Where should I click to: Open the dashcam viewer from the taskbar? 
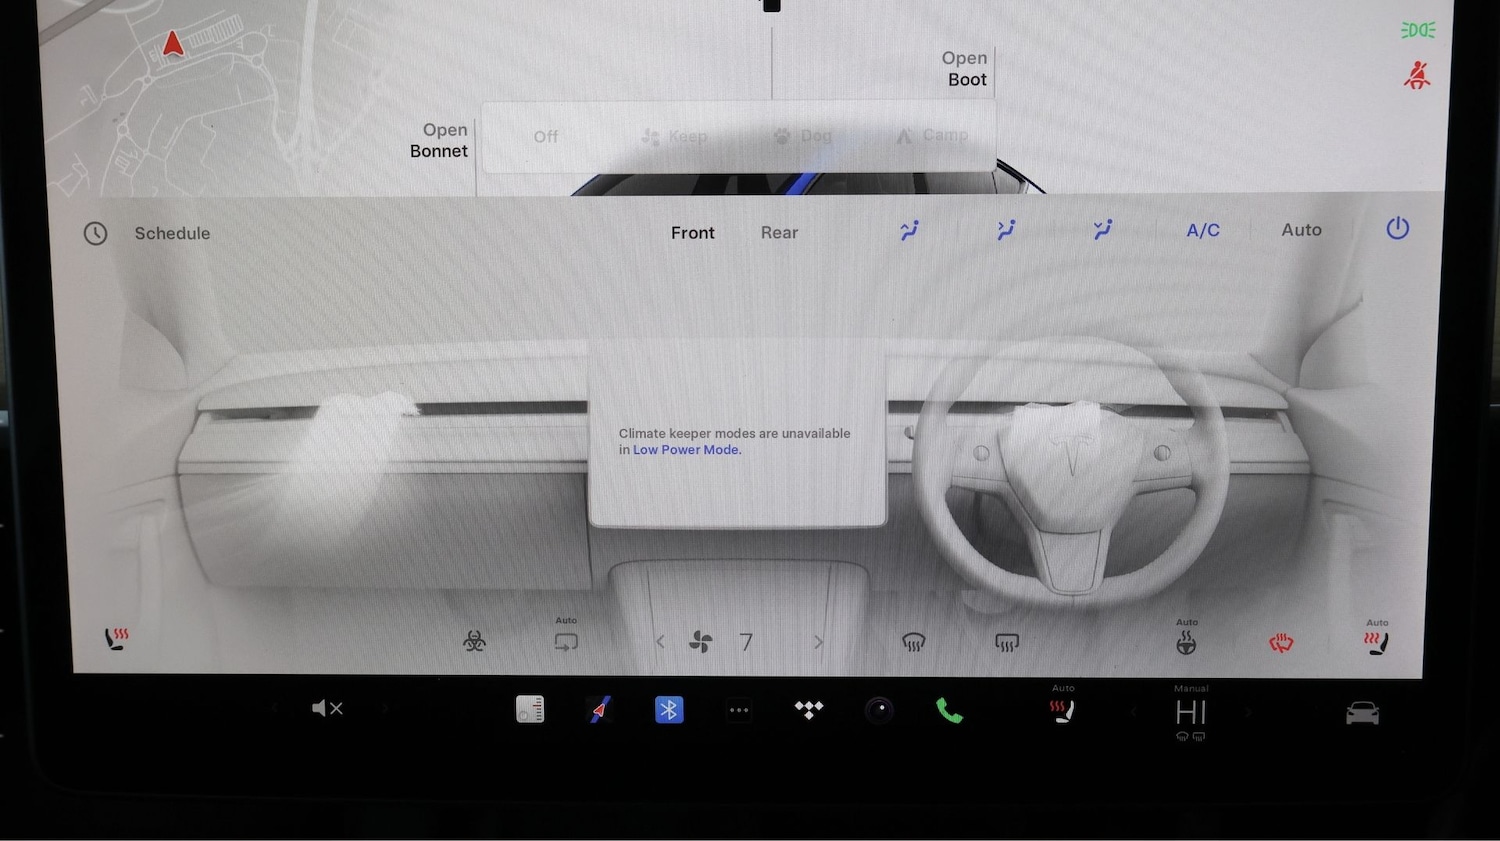pos(880,710)
